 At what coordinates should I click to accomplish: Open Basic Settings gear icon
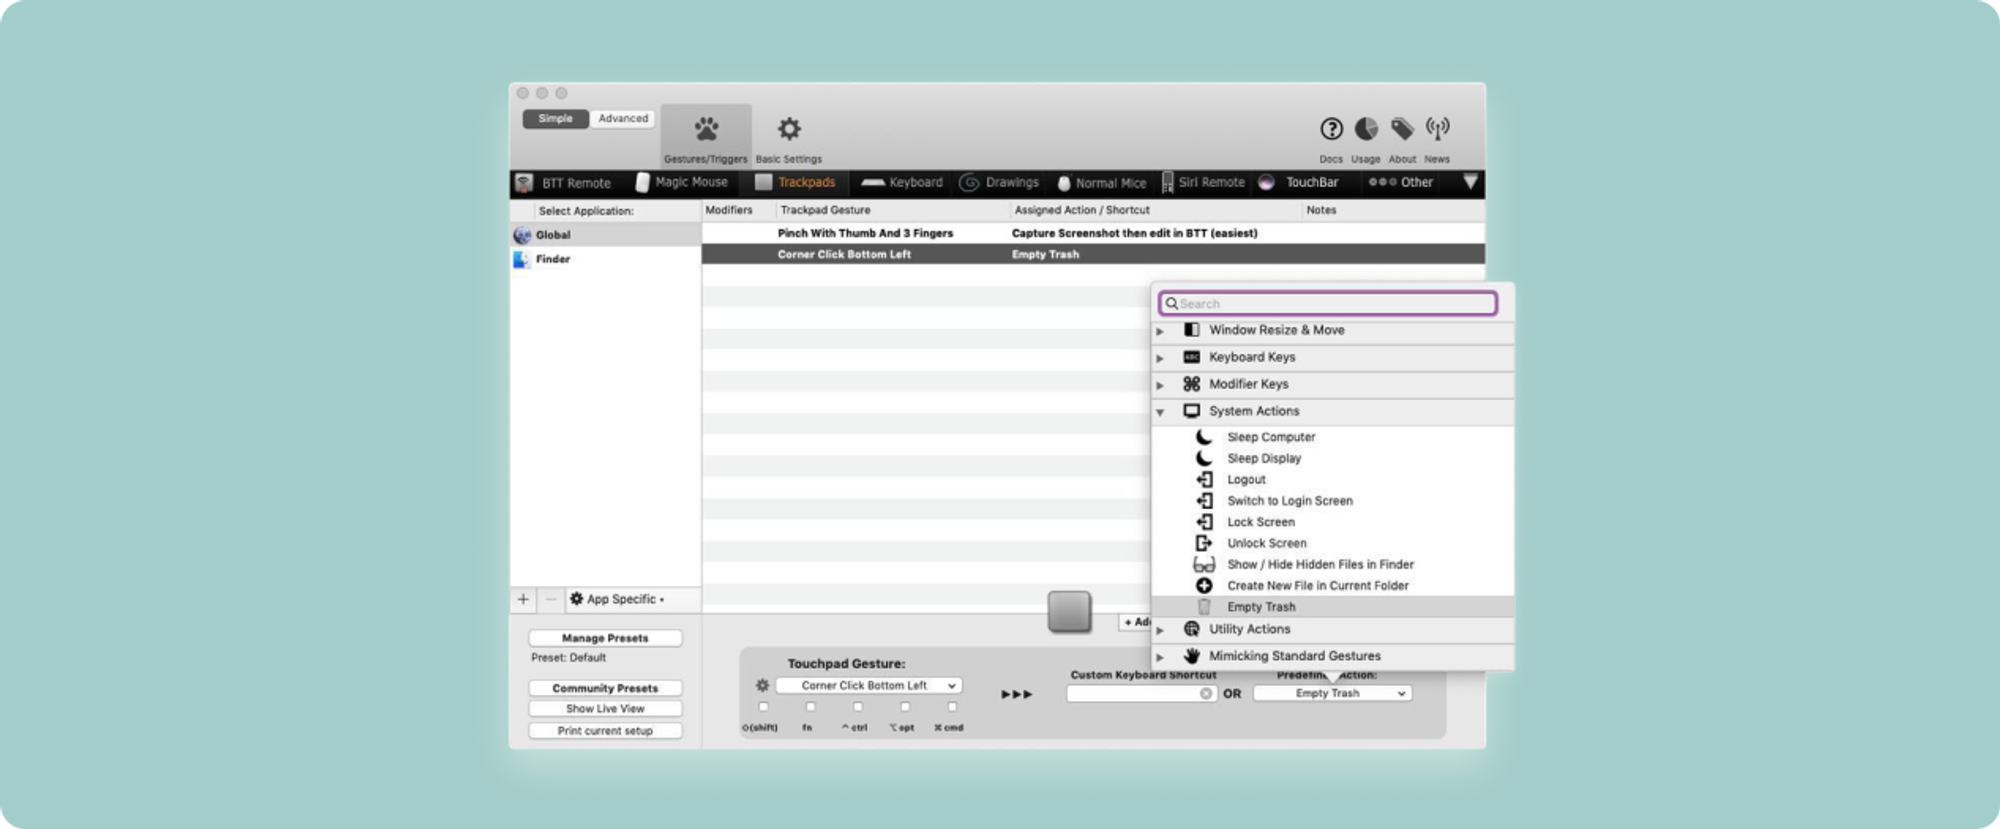[x=789, y=130]
